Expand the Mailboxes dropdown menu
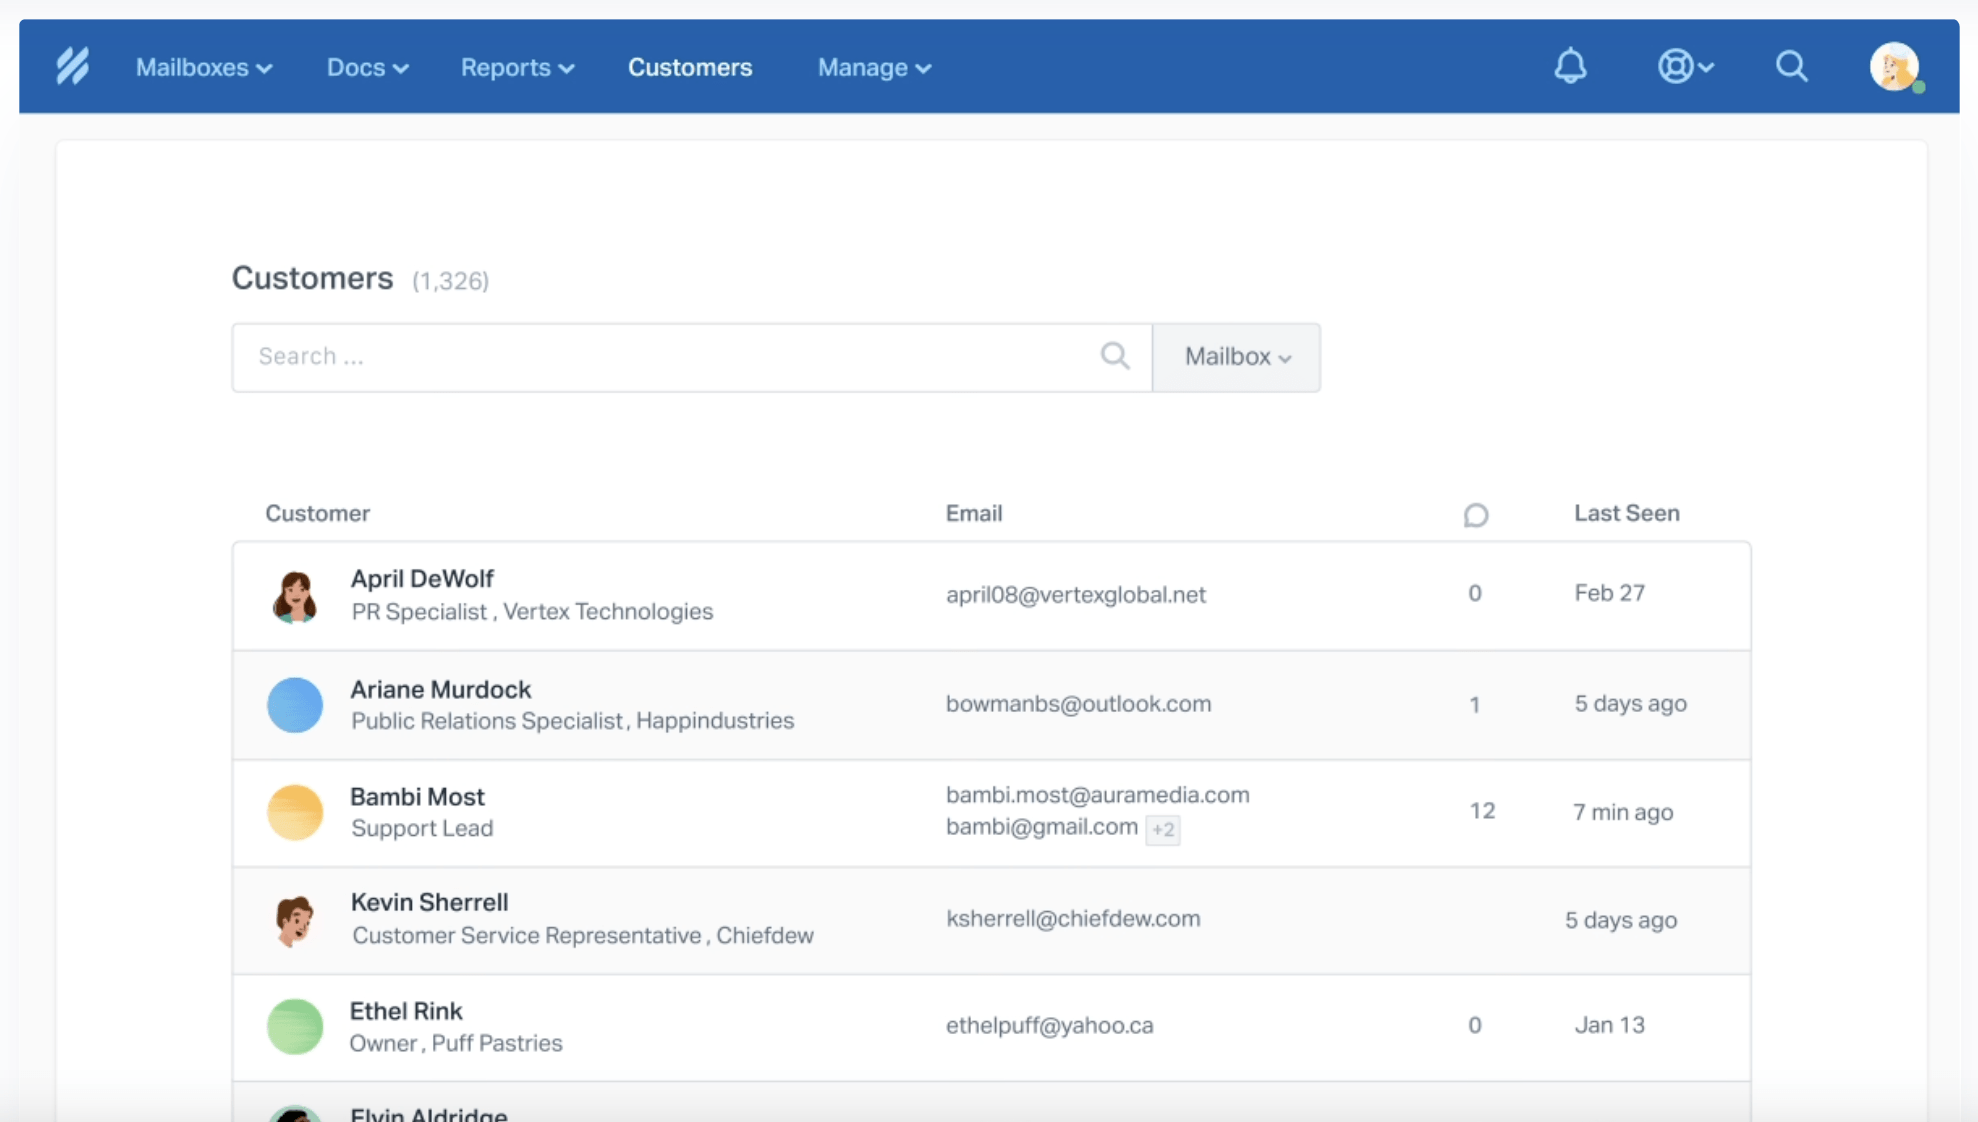Viewport: 1978px width, 1122px height. click(x=202, y=67)
